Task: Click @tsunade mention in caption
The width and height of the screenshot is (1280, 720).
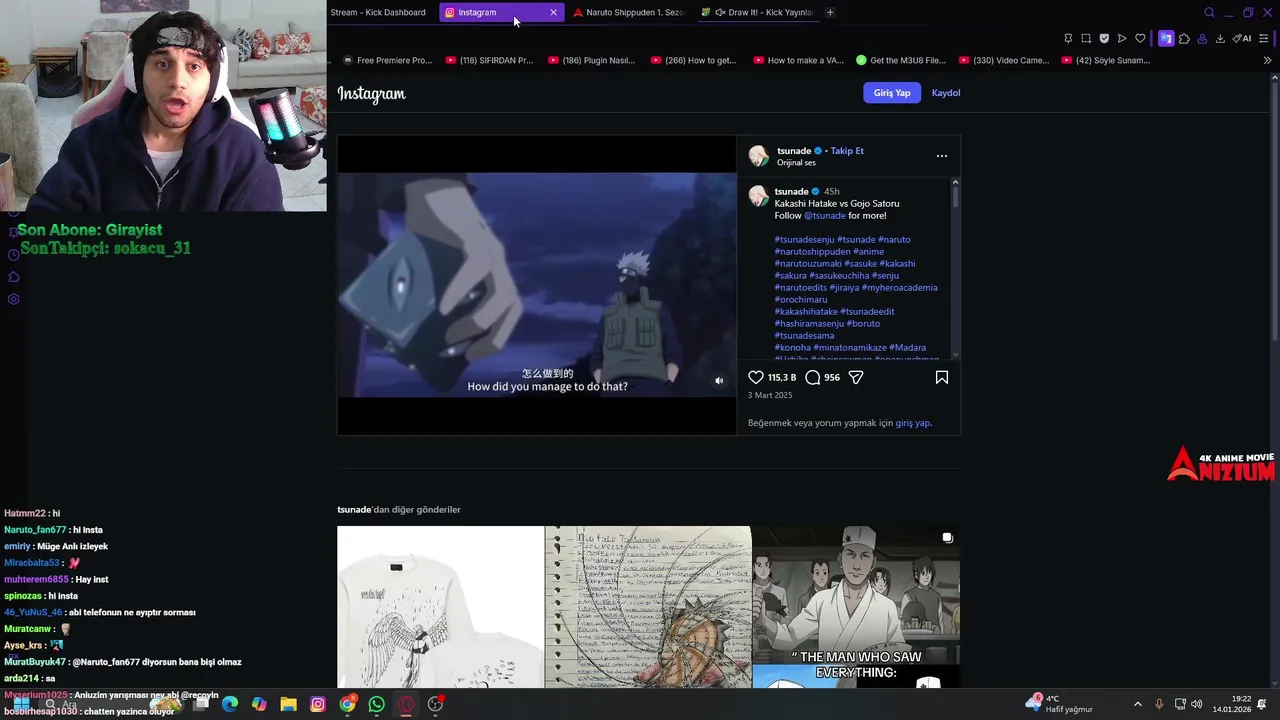Action: pyautogui.click(x=825, y=216)
